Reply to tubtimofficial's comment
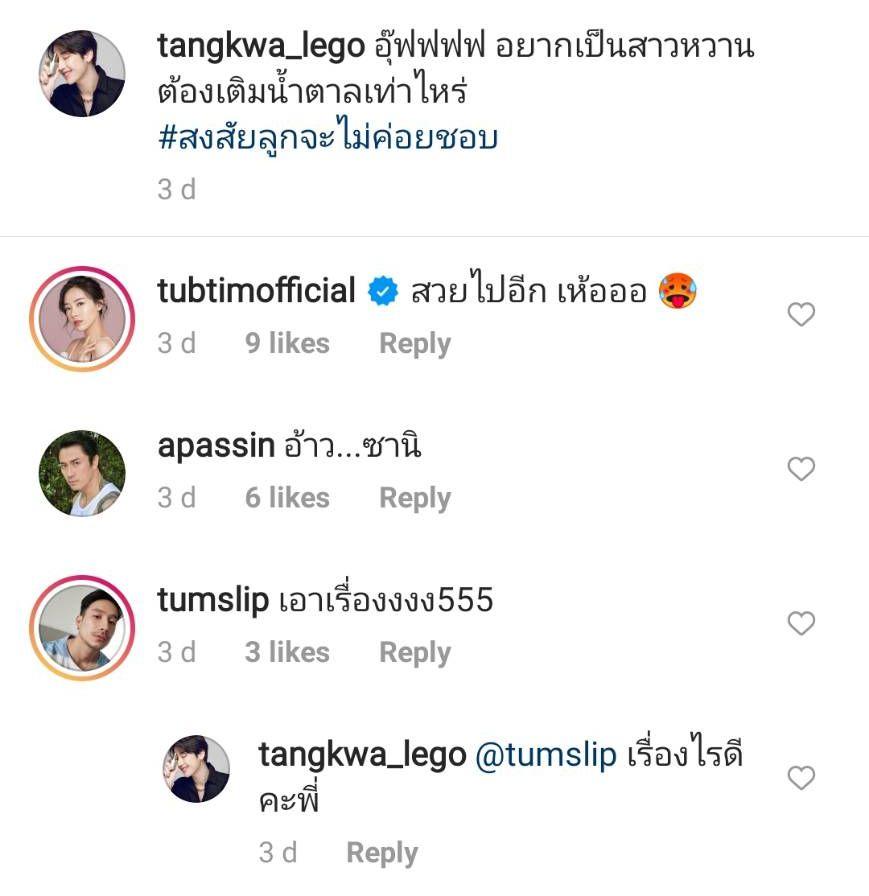869x896 pixels. [415, 344]
